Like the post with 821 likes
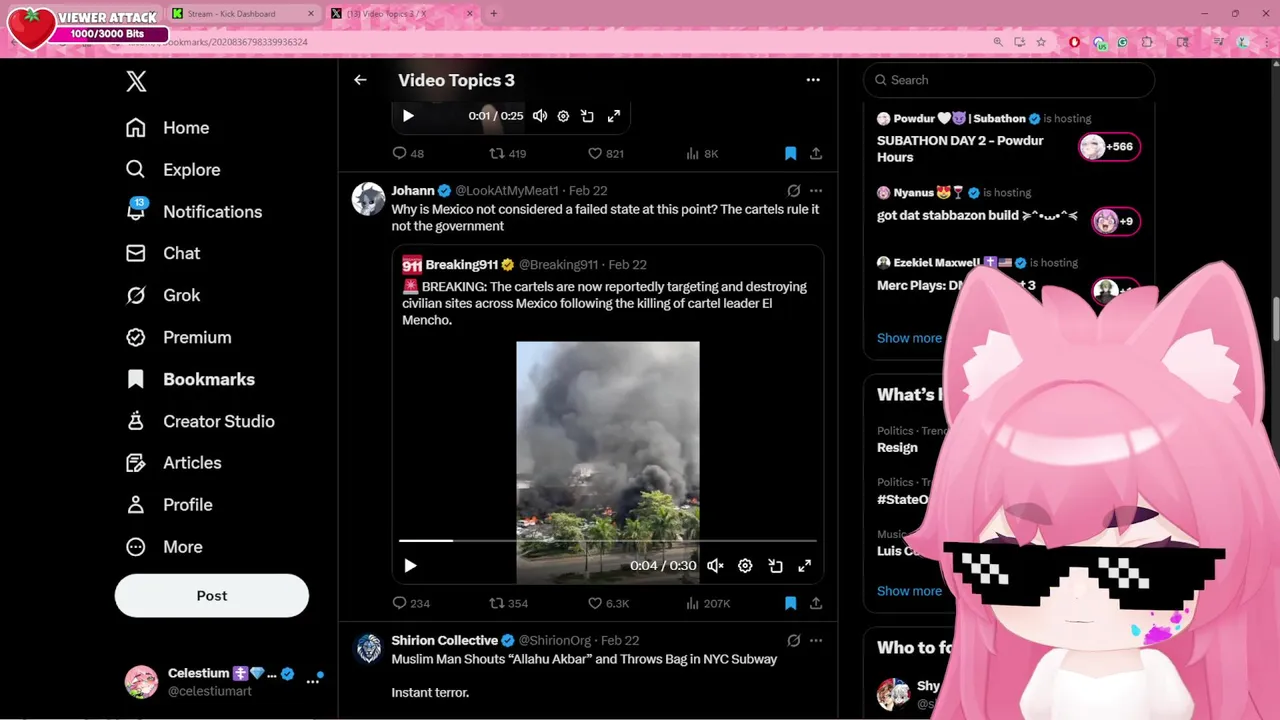 click(605, 154)
